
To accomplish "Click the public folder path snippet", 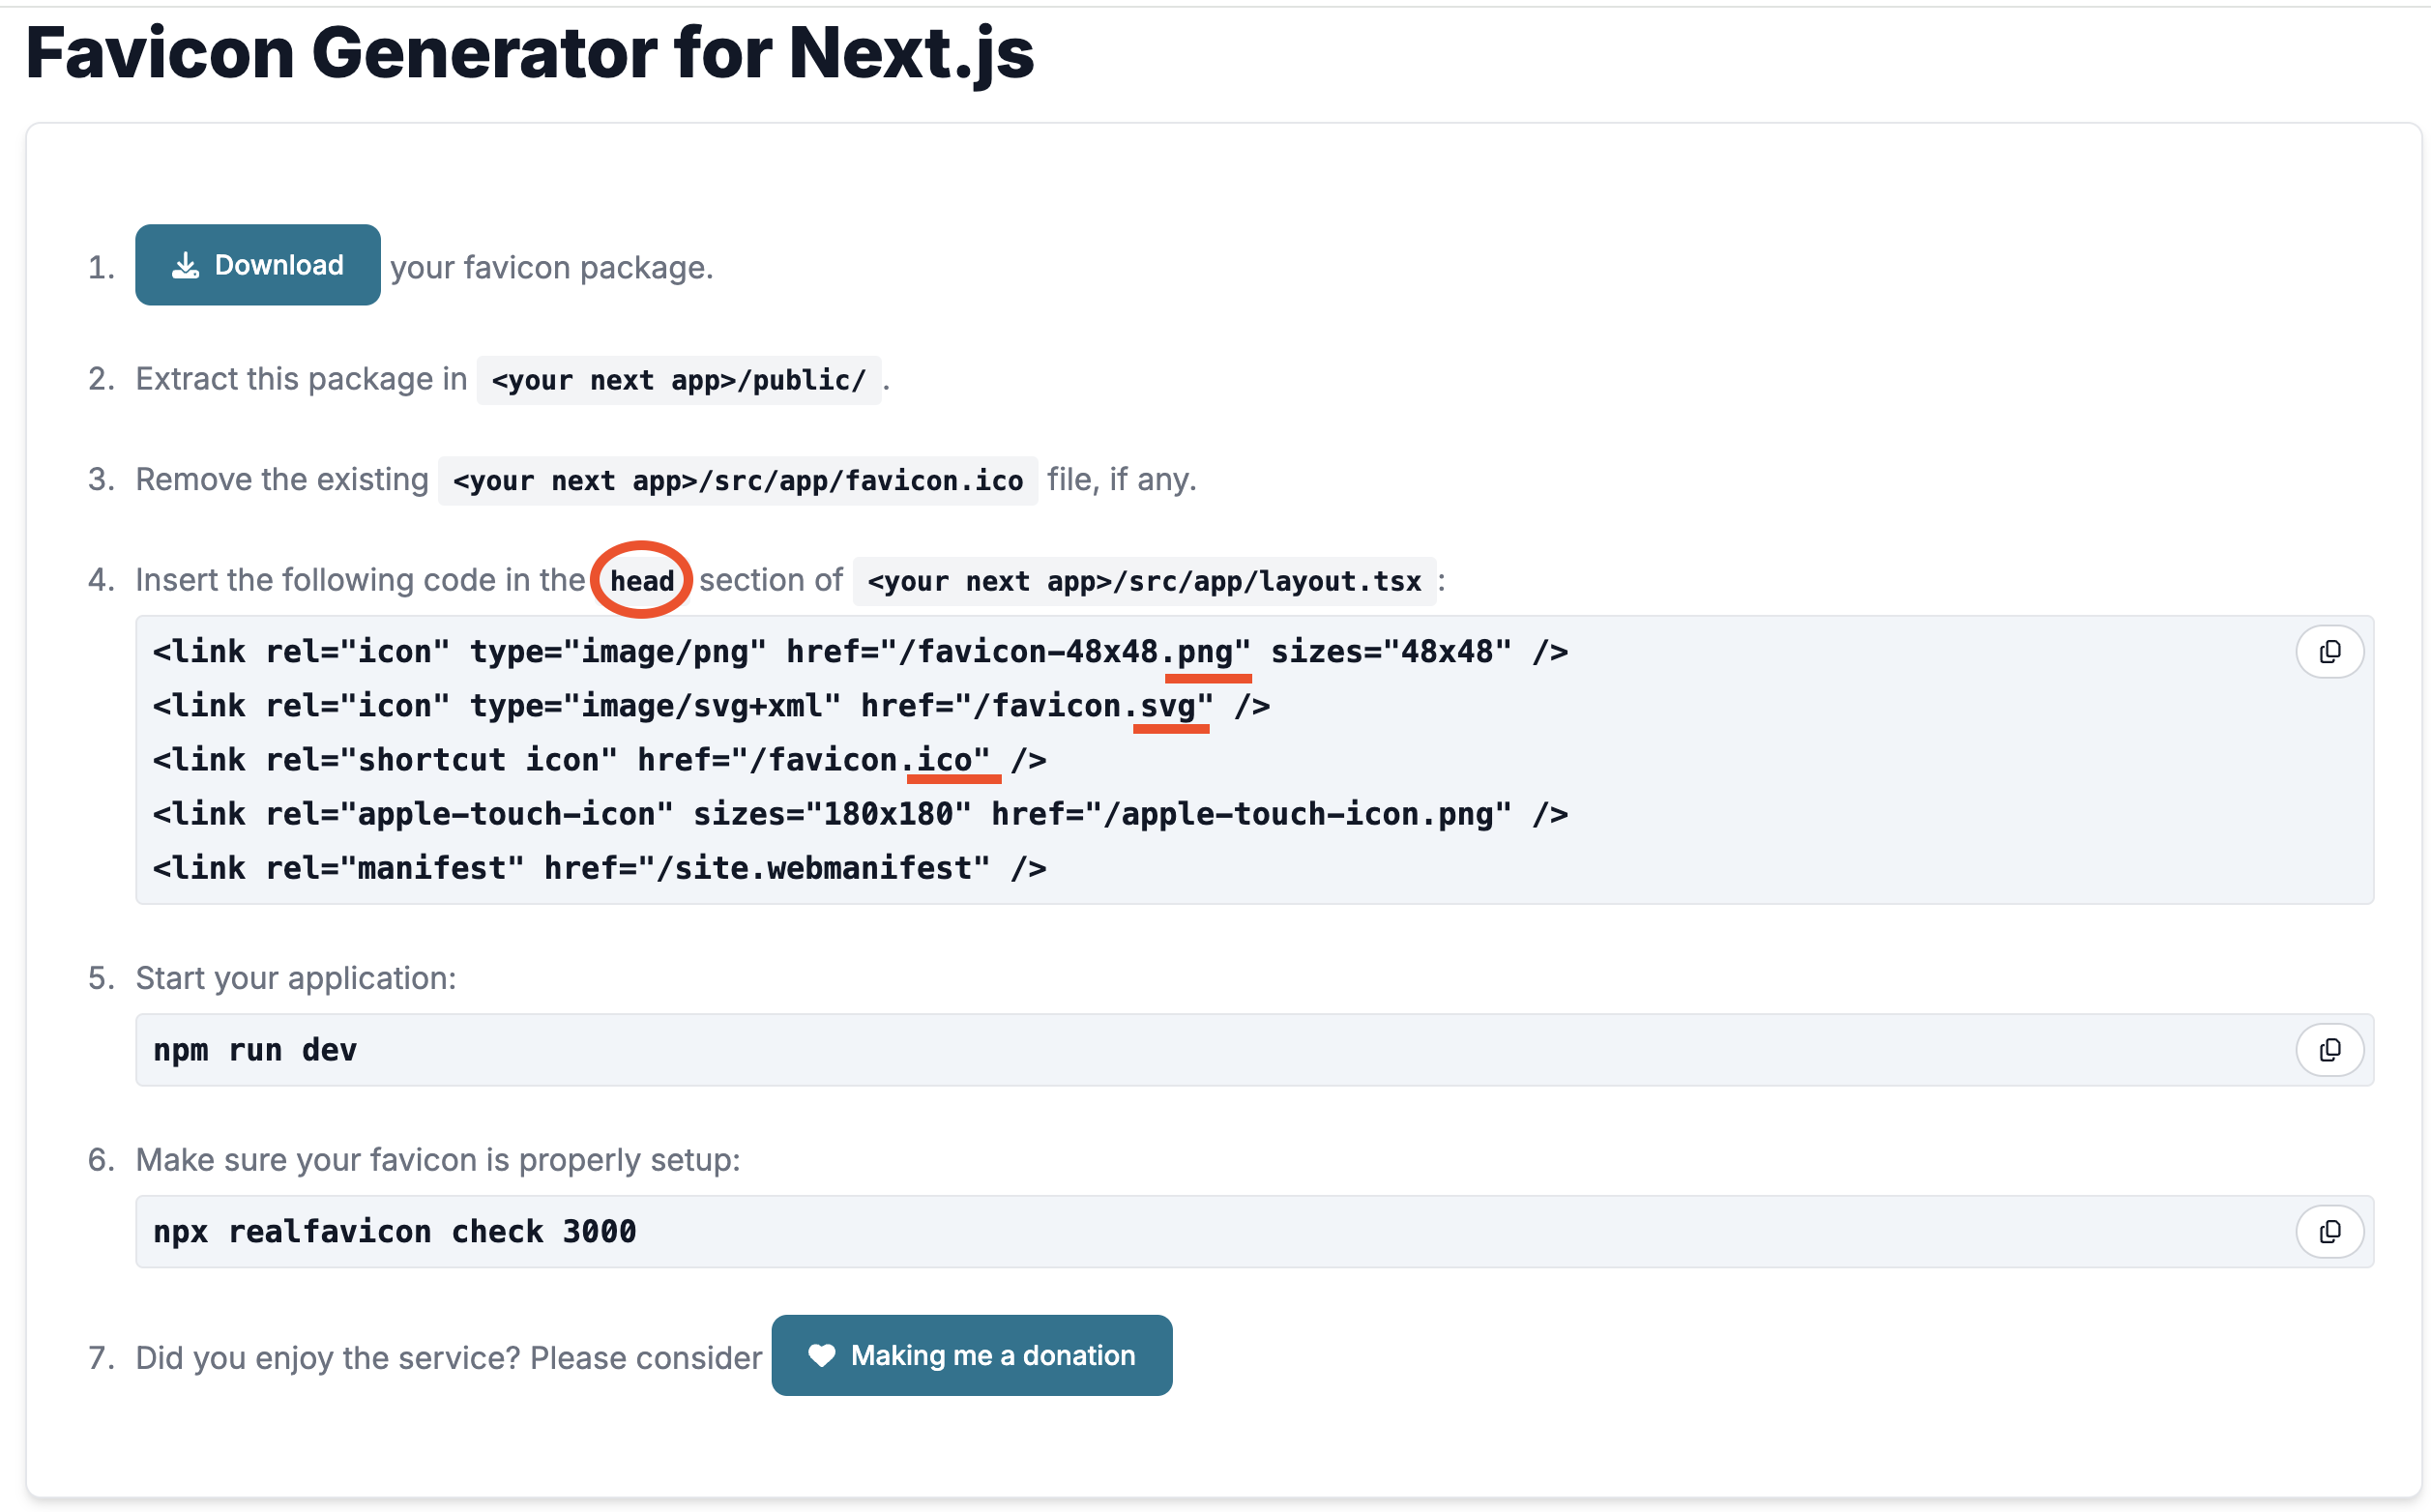I will pos(678,381).
